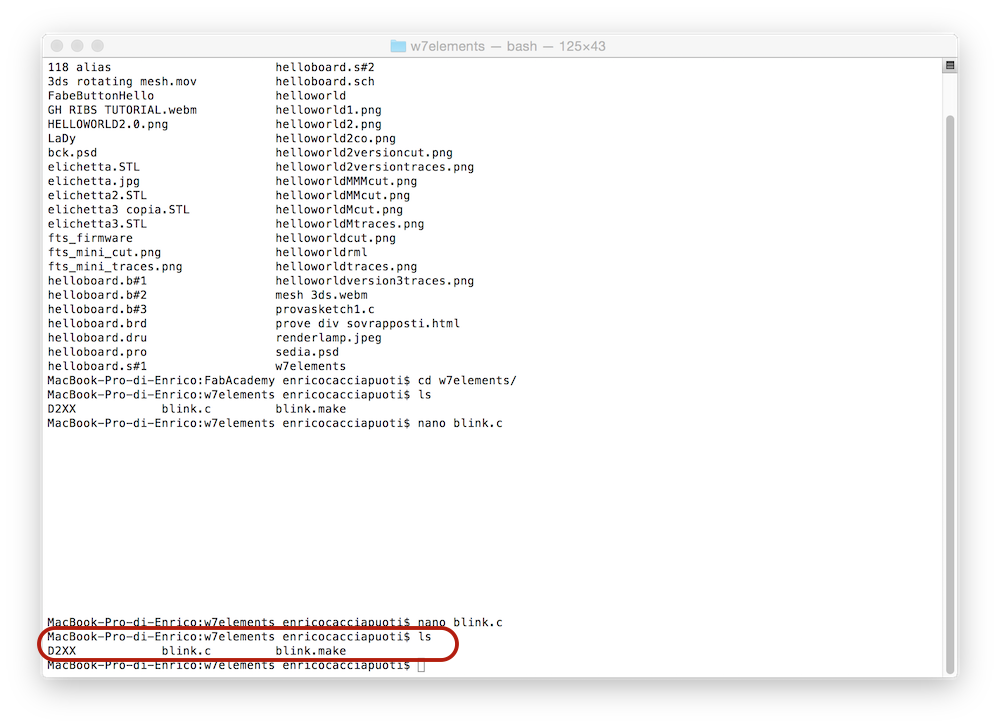
Task: Click the 'LaDy' entry
Action: click(x=62, y=138)
